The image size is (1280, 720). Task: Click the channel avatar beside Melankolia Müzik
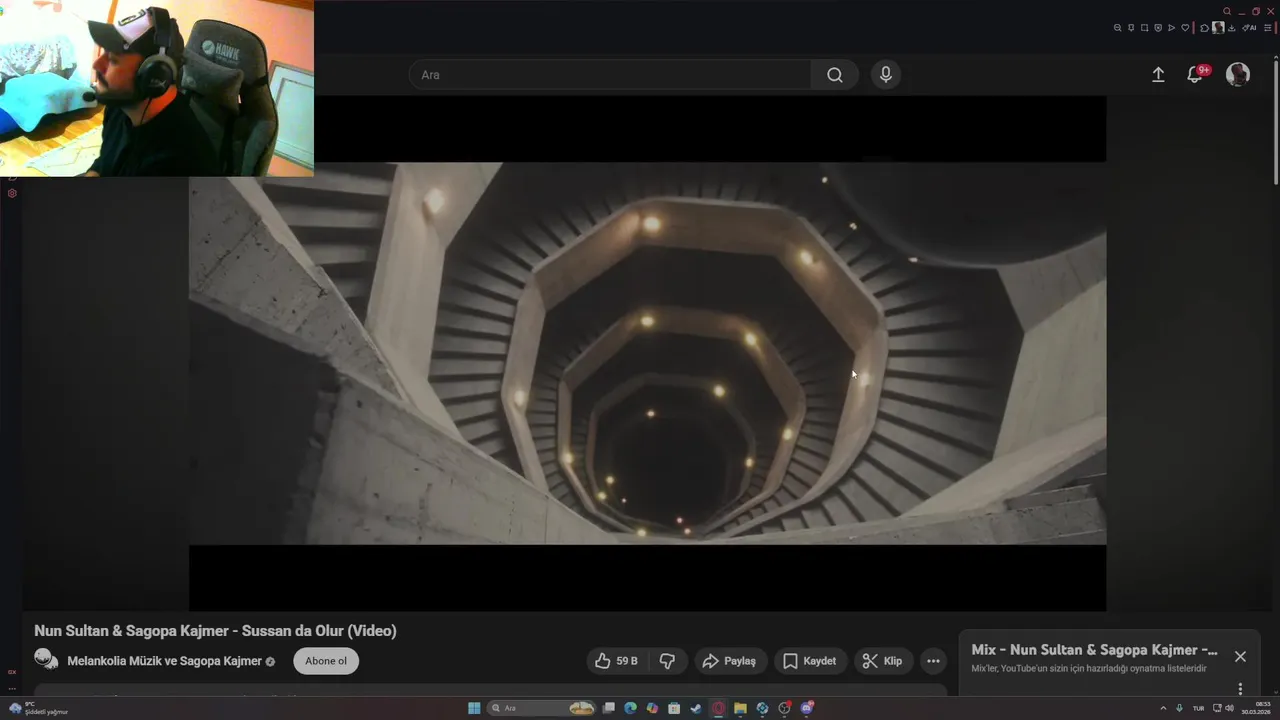46,659
